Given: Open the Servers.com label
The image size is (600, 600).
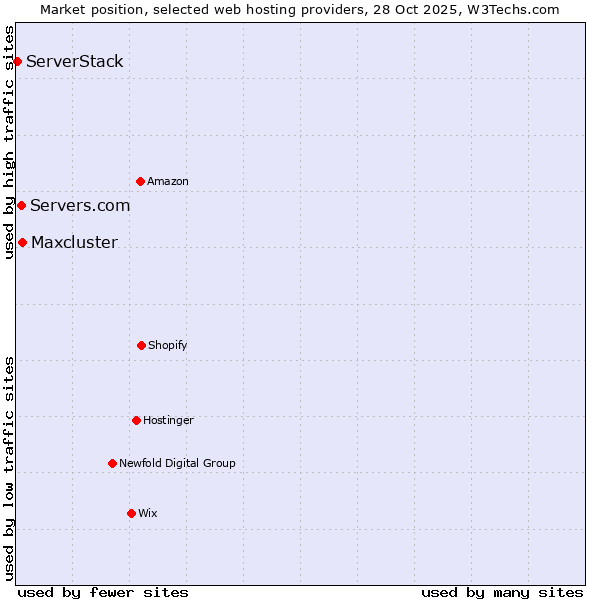Looking at the screenshot, I should (x=80, y=206).
